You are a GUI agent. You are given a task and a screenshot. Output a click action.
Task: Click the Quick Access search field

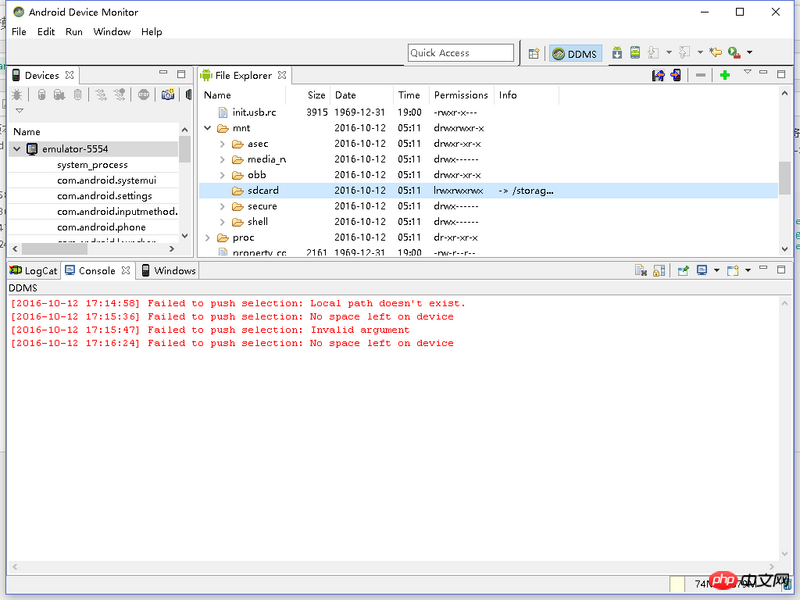460,53
